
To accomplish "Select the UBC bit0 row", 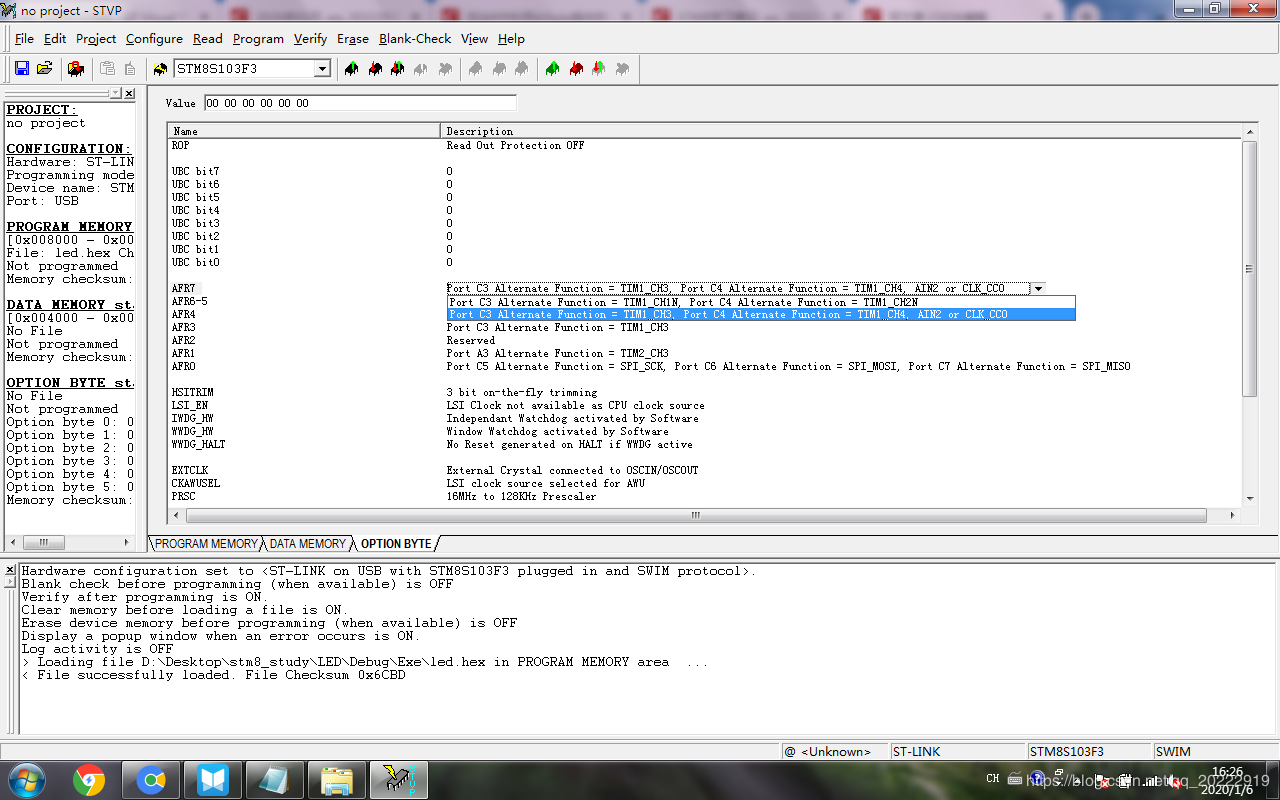I will [x=705, y=263].
